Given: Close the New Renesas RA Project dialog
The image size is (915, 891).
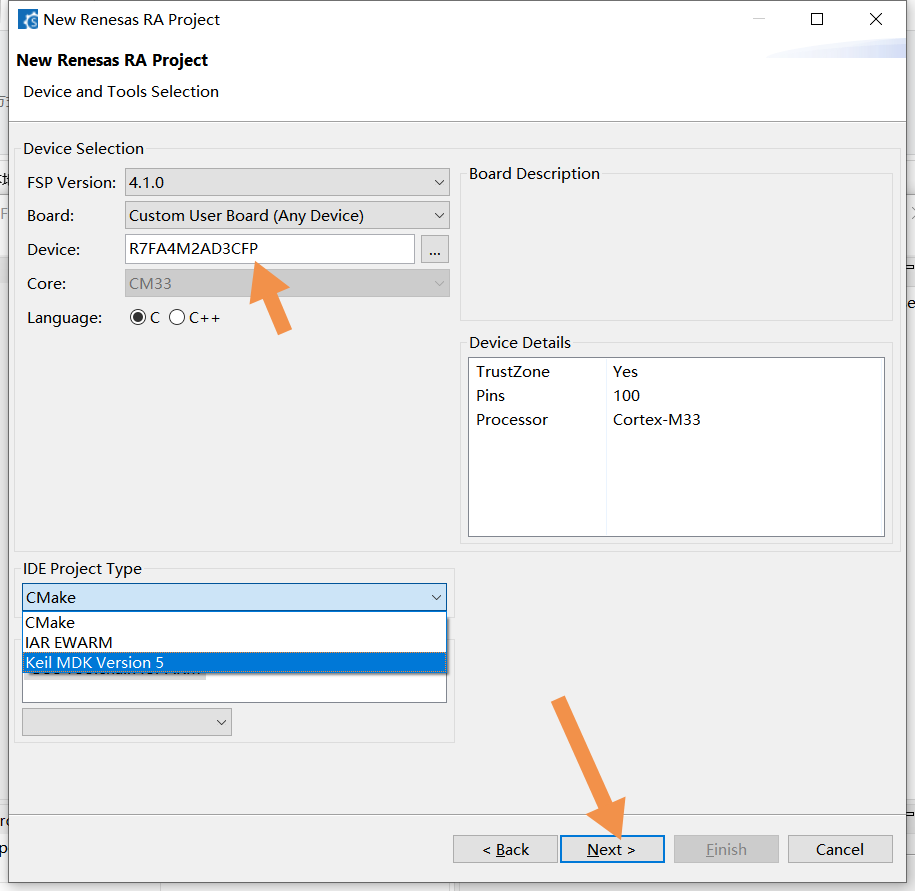Looking at the screenshot, I should click(876, 19).
